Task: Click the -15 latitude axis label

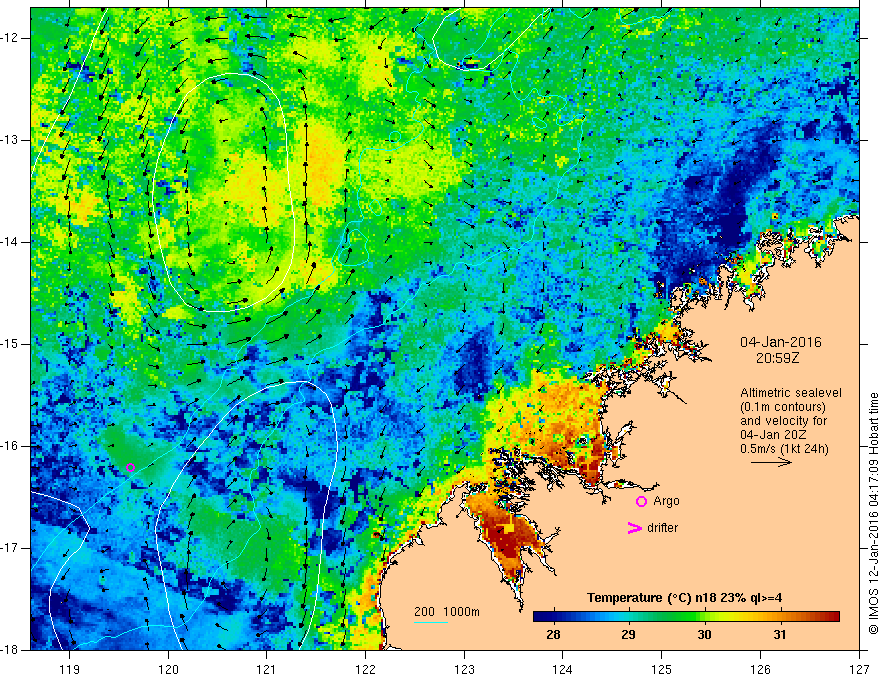Action: pyautogui.click(x=10, y=344)
